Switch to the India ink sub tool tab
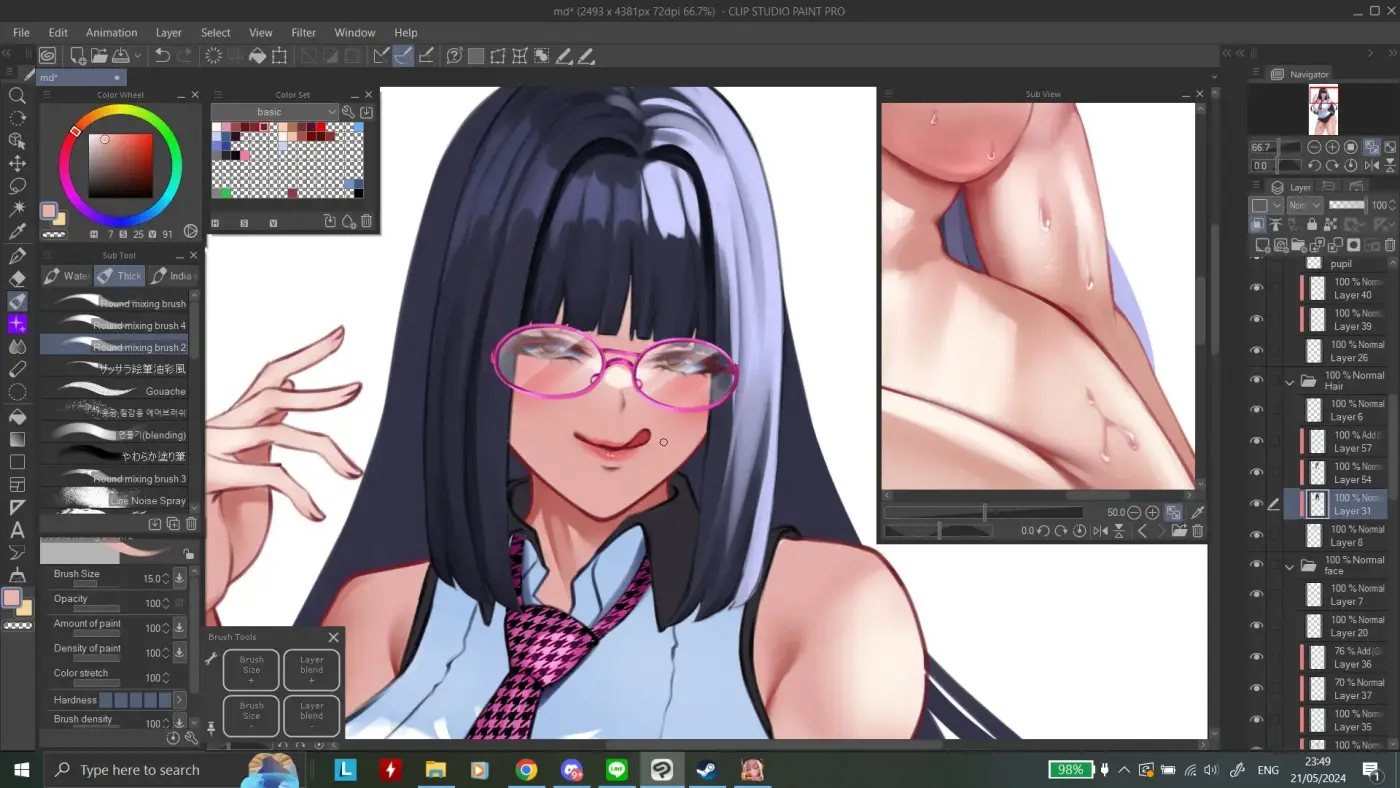Image resolution: width=1400 pixels, height=788 pixels. point(171,276)
